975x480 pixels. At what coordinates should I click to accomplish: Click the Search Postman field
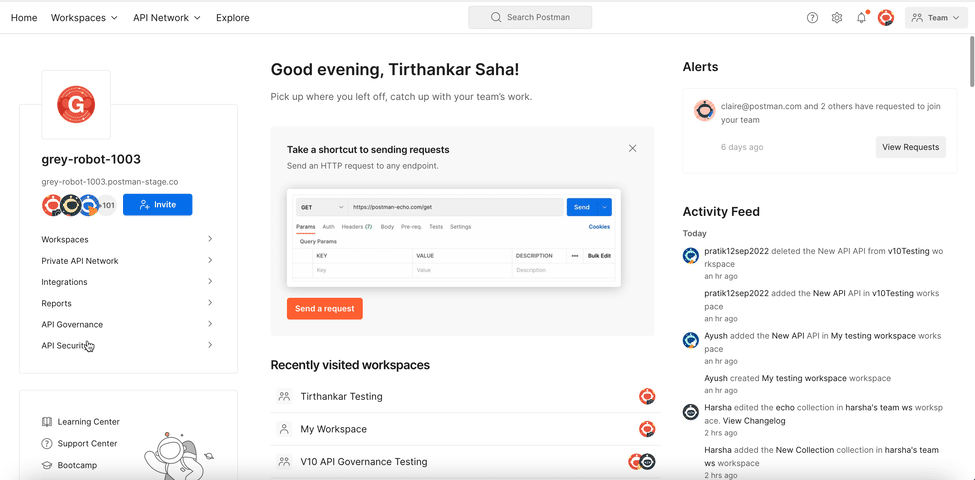pyautogui.click(x=530, y=17)
